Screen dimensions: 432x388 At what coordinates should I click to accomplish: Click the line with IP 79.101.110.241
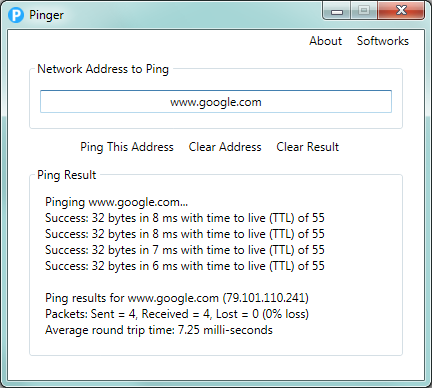point(177,298)
